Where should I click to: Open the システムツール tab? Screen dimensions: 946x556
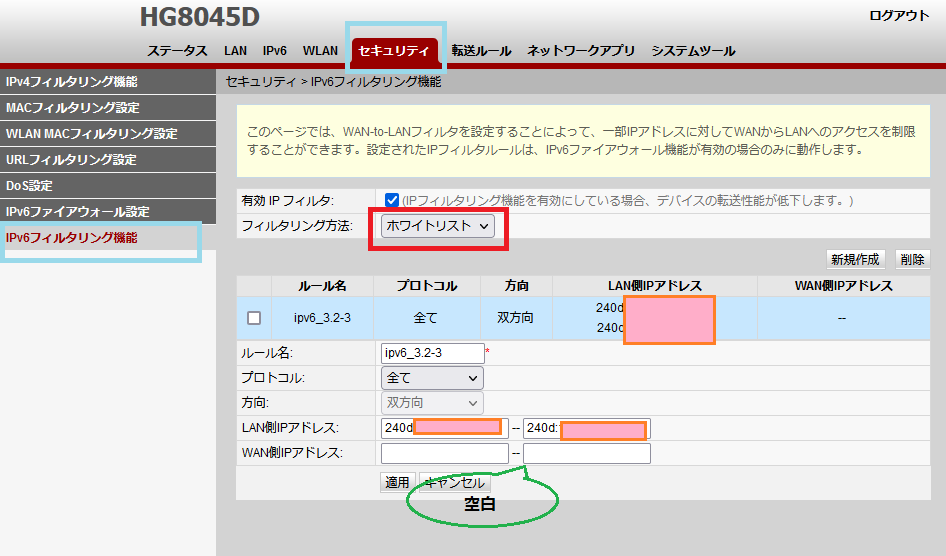(x=693, y=51)
